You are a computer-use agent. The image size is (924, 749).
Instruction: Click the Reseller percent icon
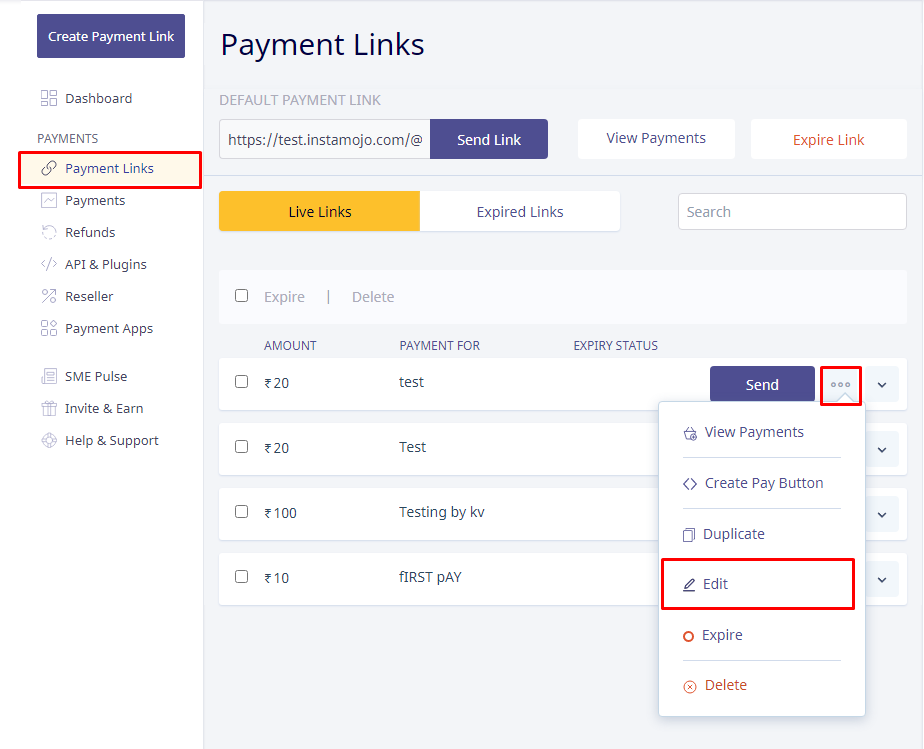48,296
